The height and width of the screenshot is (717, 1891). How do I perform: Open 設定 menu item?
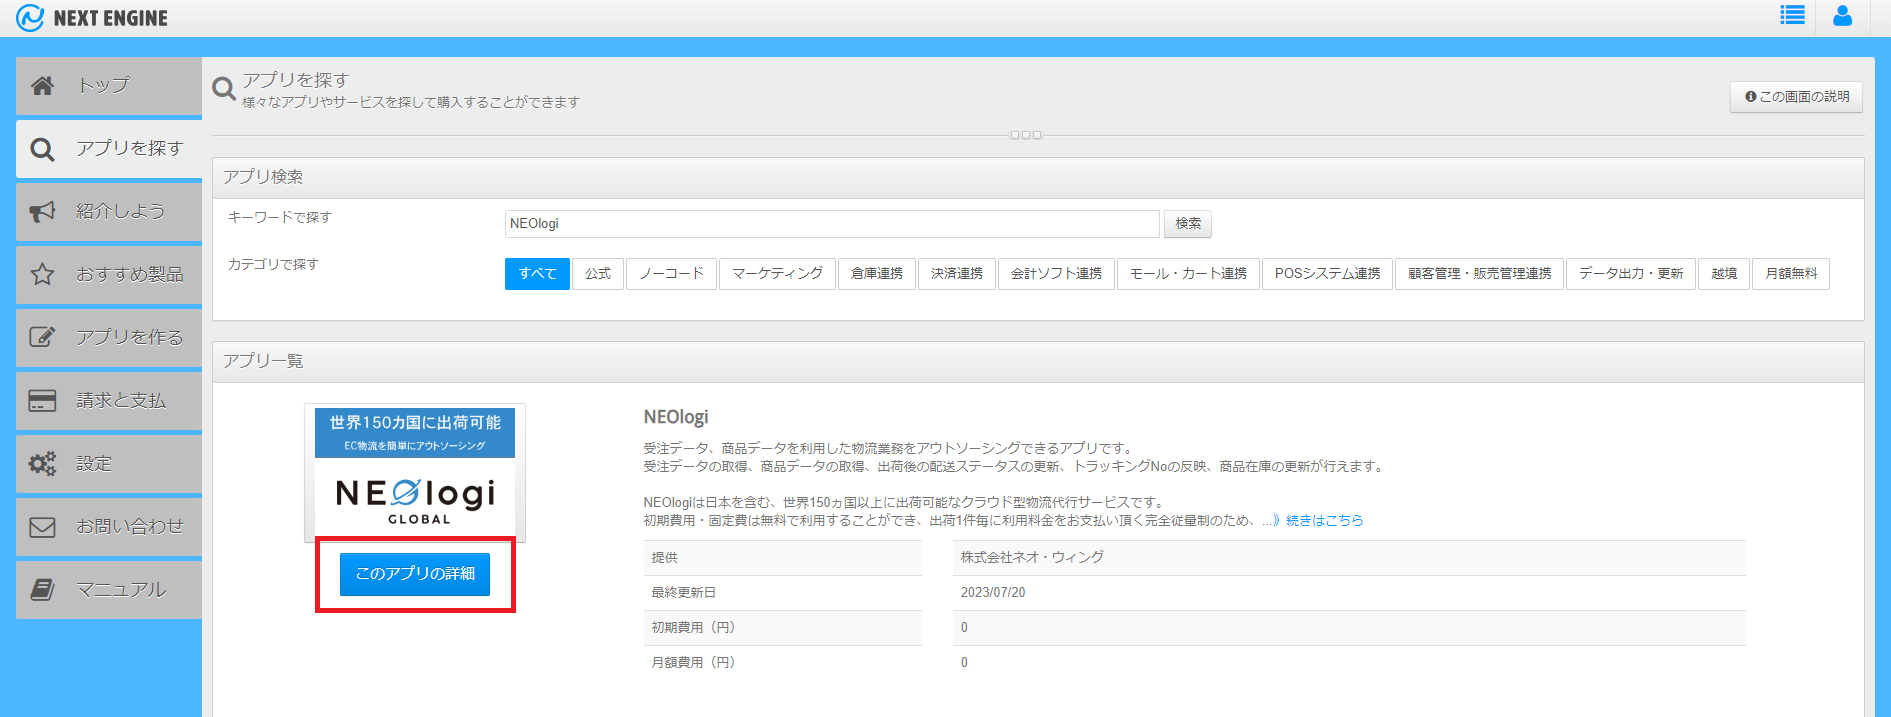click(109, 464)
